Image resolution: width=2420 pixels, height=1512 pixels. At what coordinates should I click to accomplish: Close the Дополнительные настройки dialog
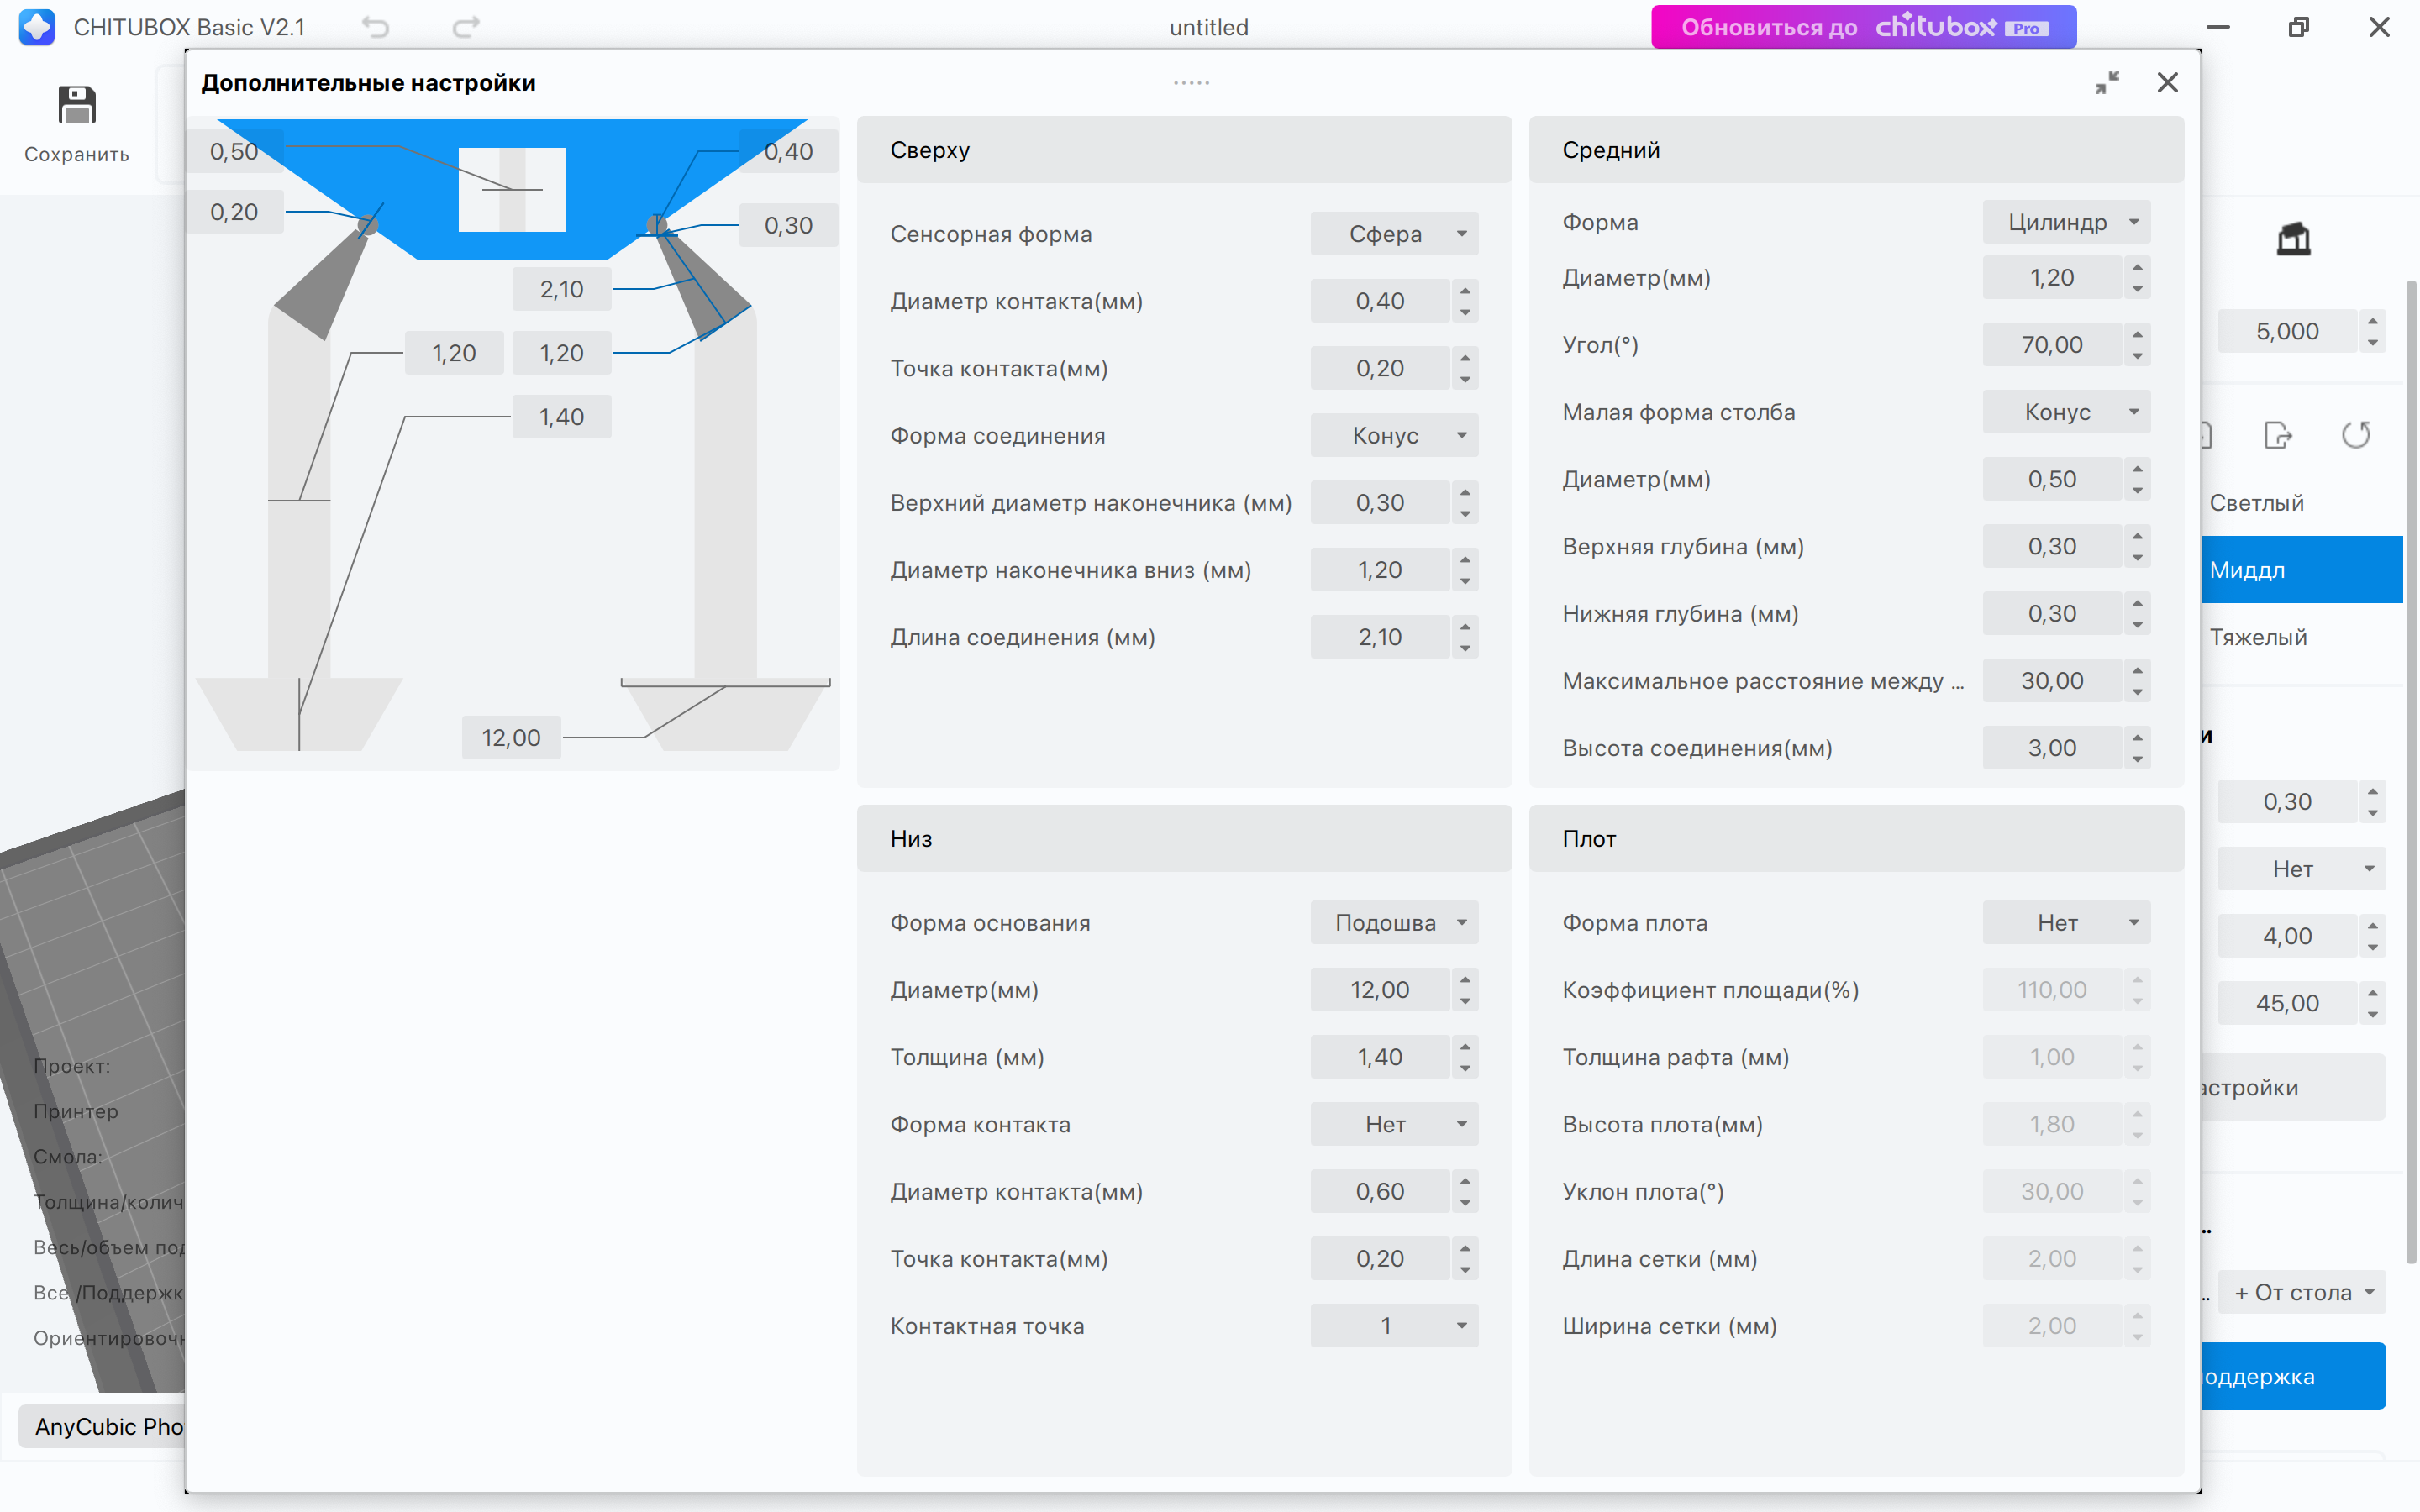tap(2167, 82)
